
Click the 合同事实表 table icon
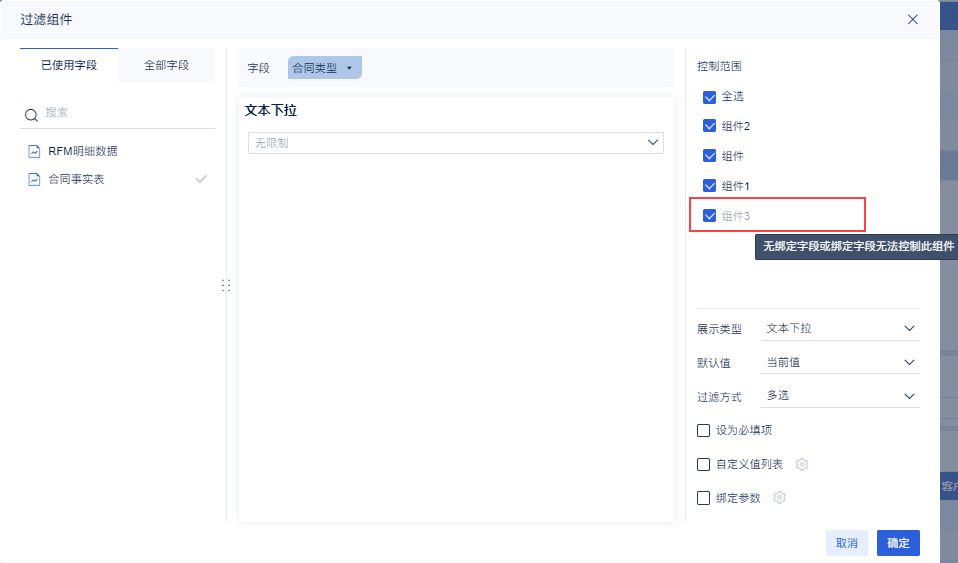[x=34, y=179]
